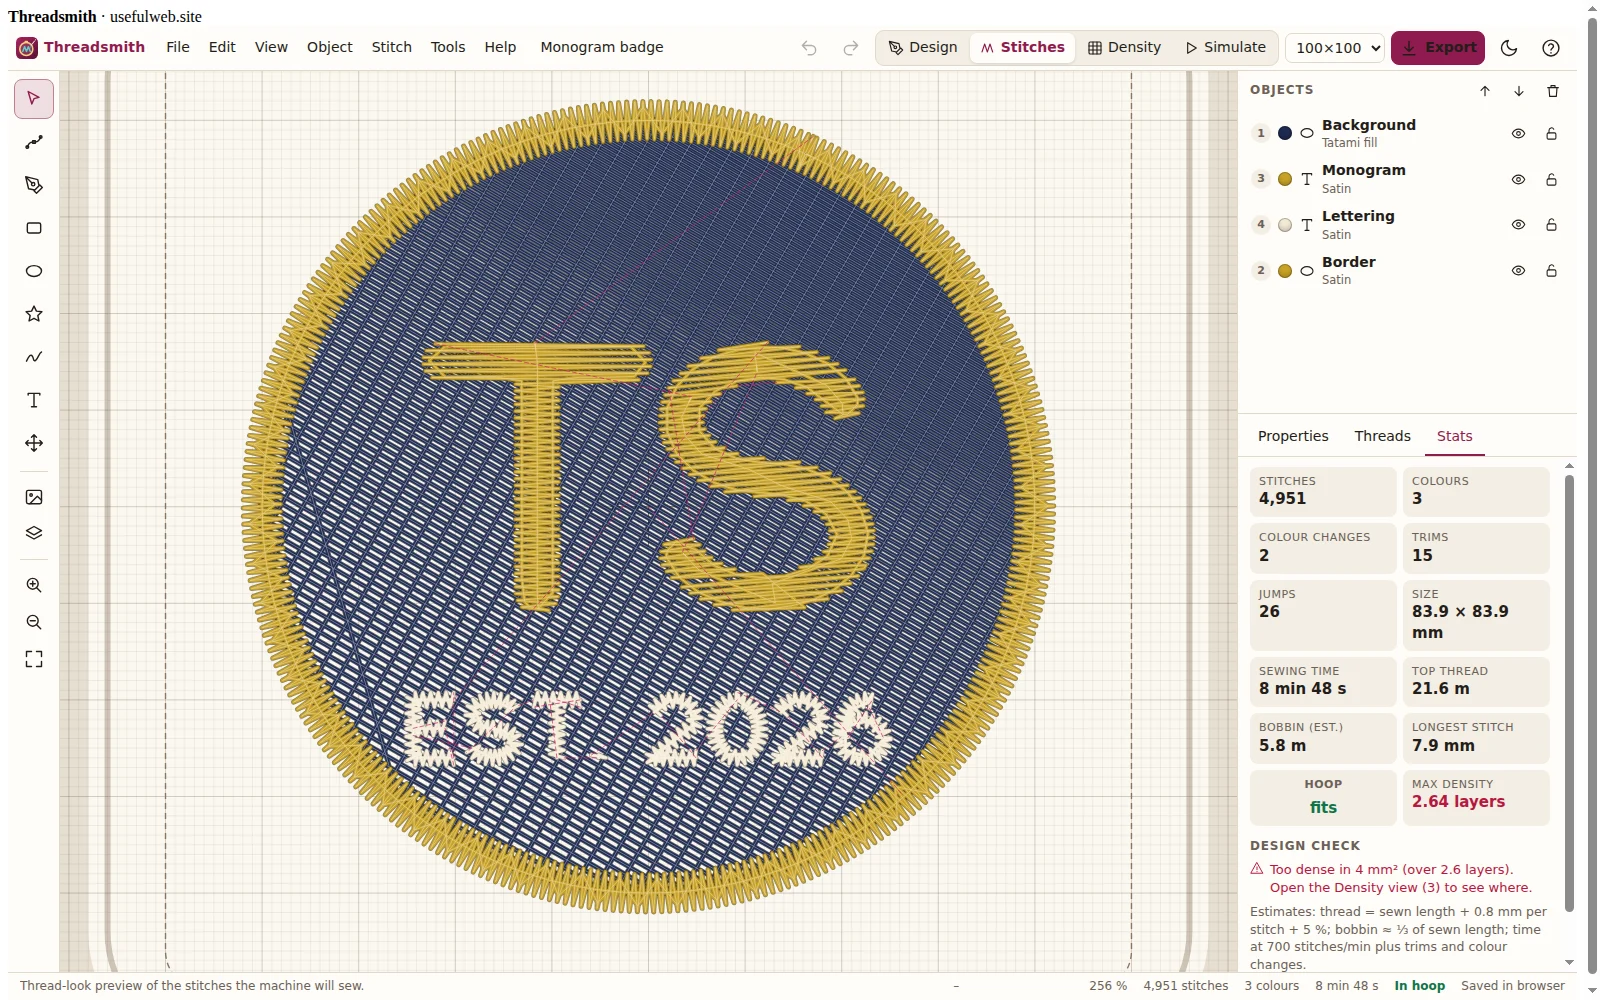The width and height of the screenshot is (1600, 1000).
Task: Select the arrow selection tool
Action: [34, 99]
